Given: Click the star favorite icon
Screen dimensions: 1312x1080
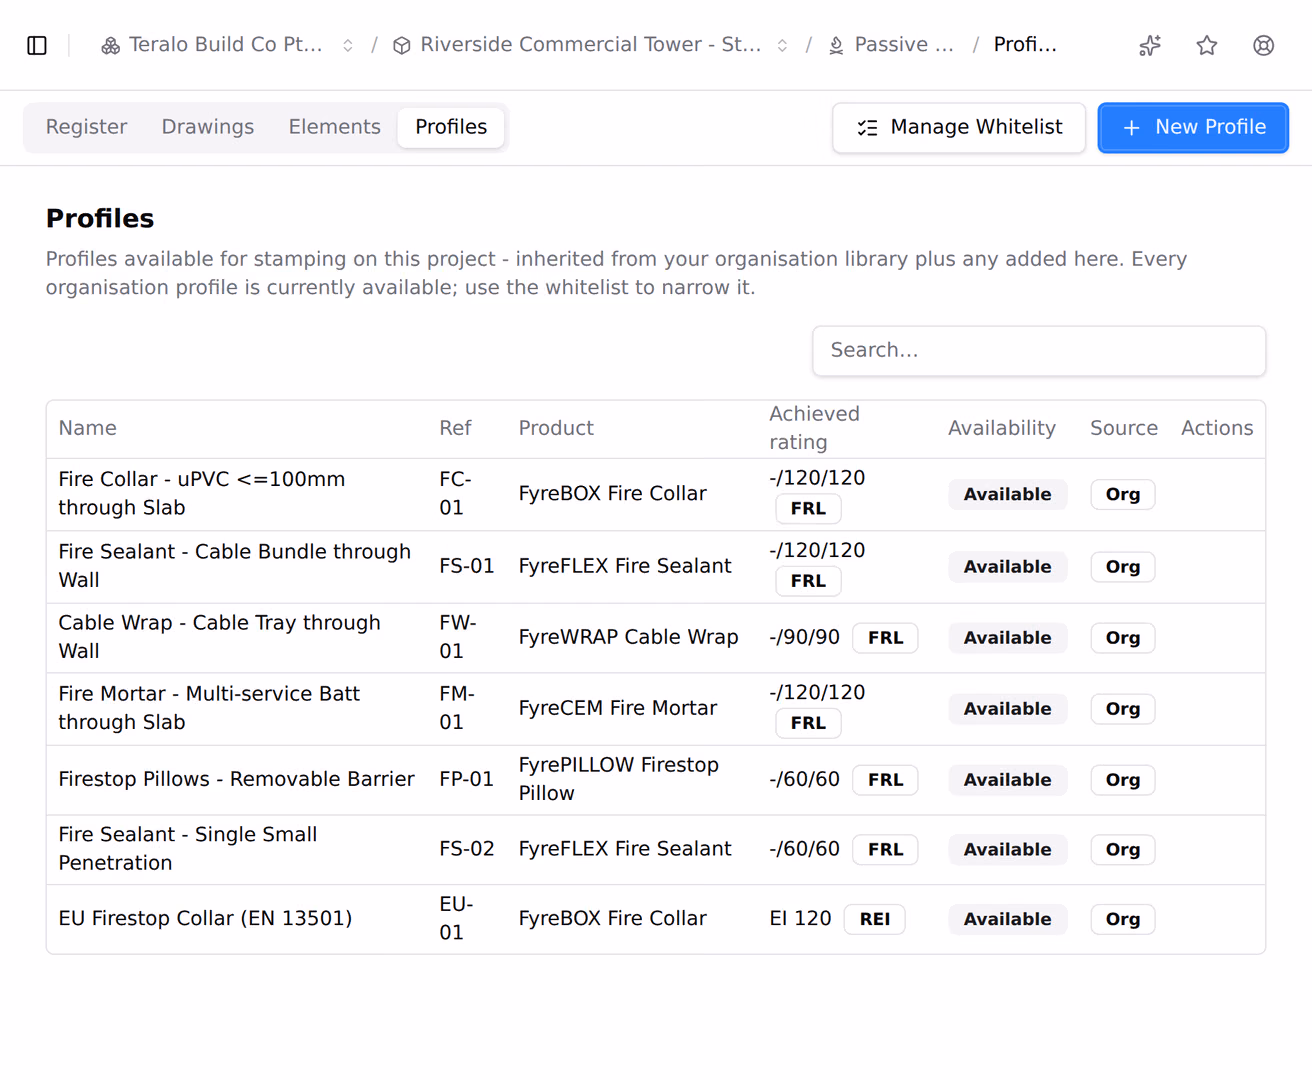Looking at the screenshot, I should [x=1207, y=45].
